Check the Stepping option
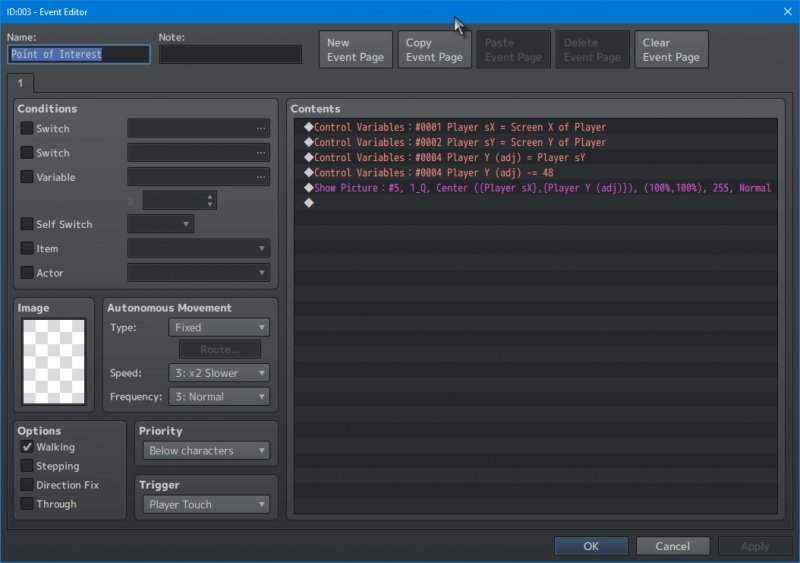800x563 pixels. (x=27, y=466)
